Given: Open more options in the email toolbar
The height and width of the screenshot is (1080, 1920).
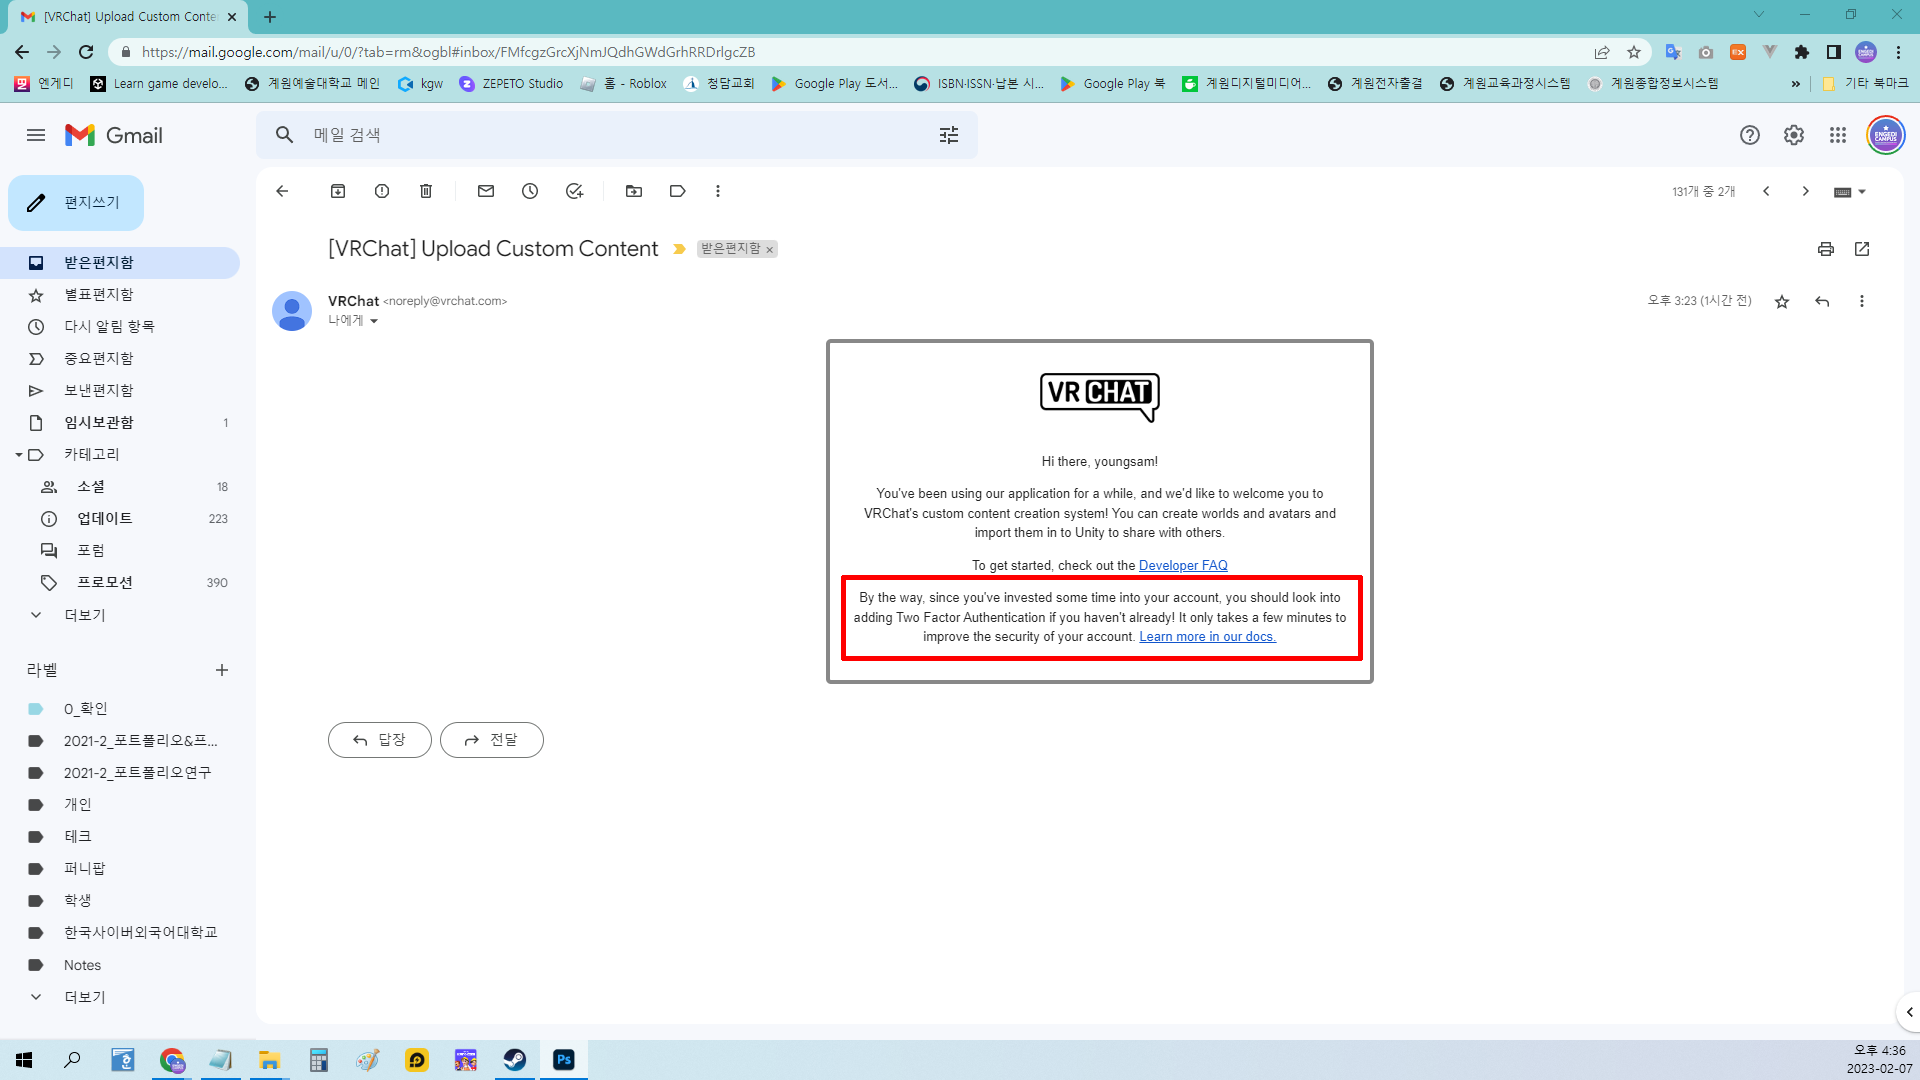Looking at the screenshot, I should pos(718,191).
